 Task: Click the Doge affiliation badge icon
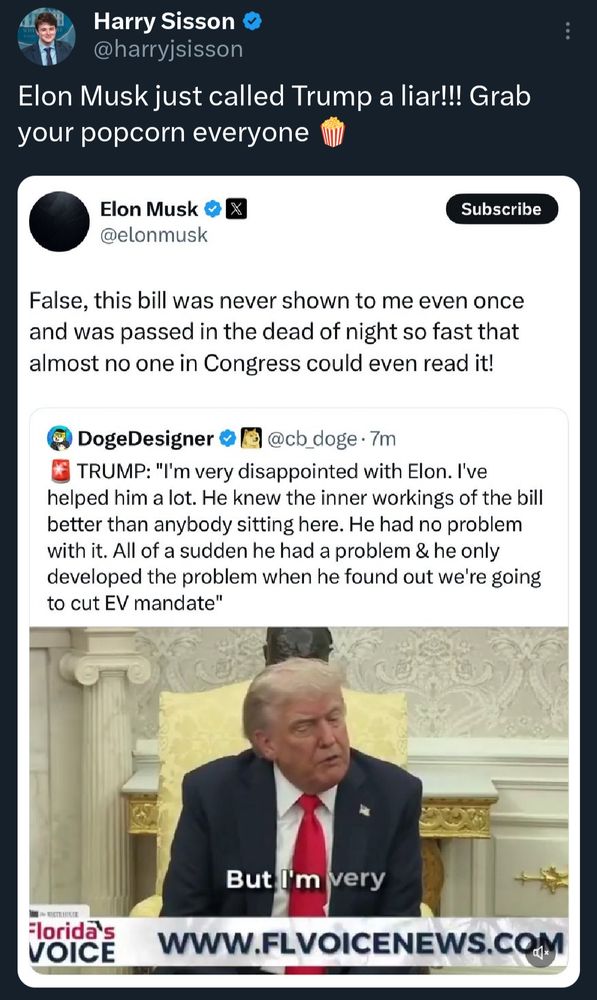tap(251, 438)
